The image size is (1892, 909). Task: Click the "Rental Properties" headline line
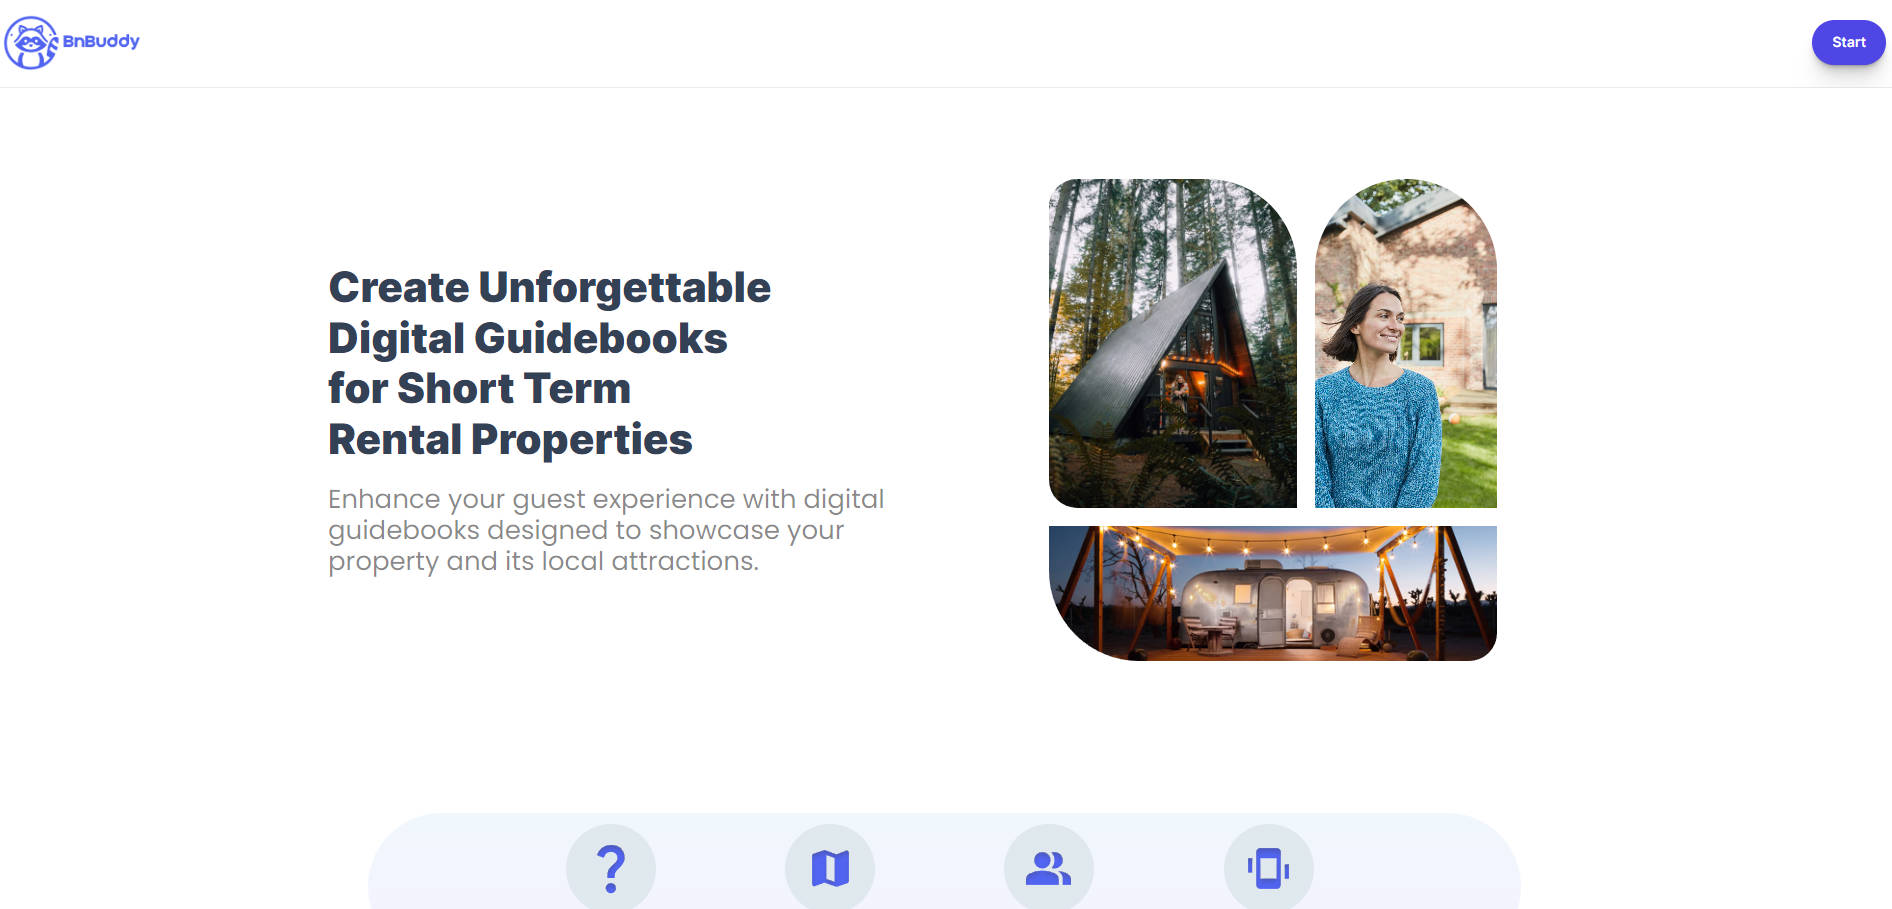(x=510, y=440)
